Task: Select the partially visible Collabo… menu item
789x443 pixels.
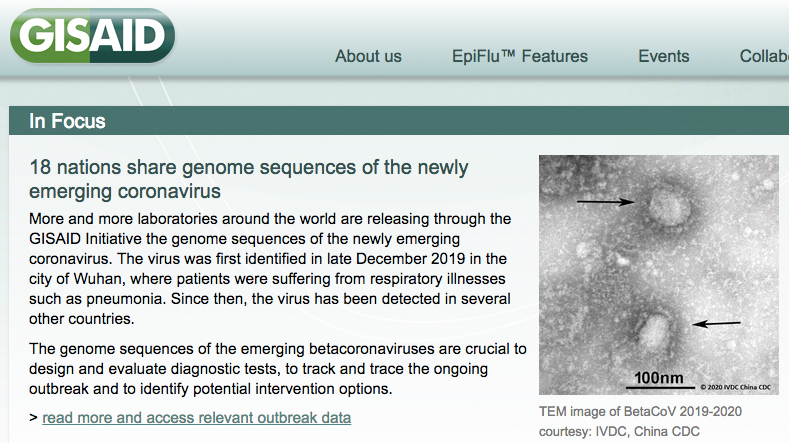Action: coord(764,56)
